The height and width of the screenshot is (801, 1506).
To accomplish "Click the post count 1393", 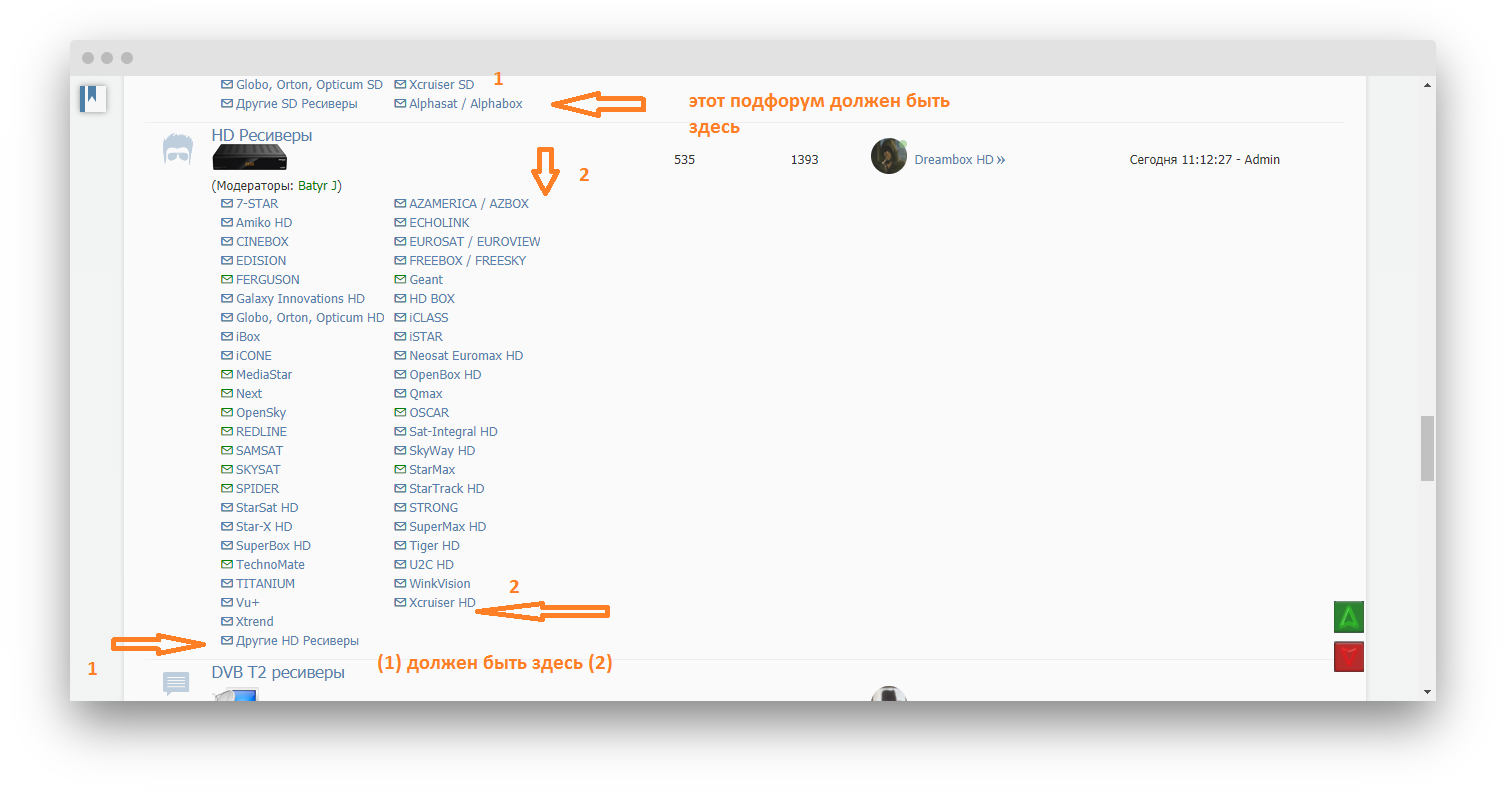I will pyautogui.click(x=804, y=160).
